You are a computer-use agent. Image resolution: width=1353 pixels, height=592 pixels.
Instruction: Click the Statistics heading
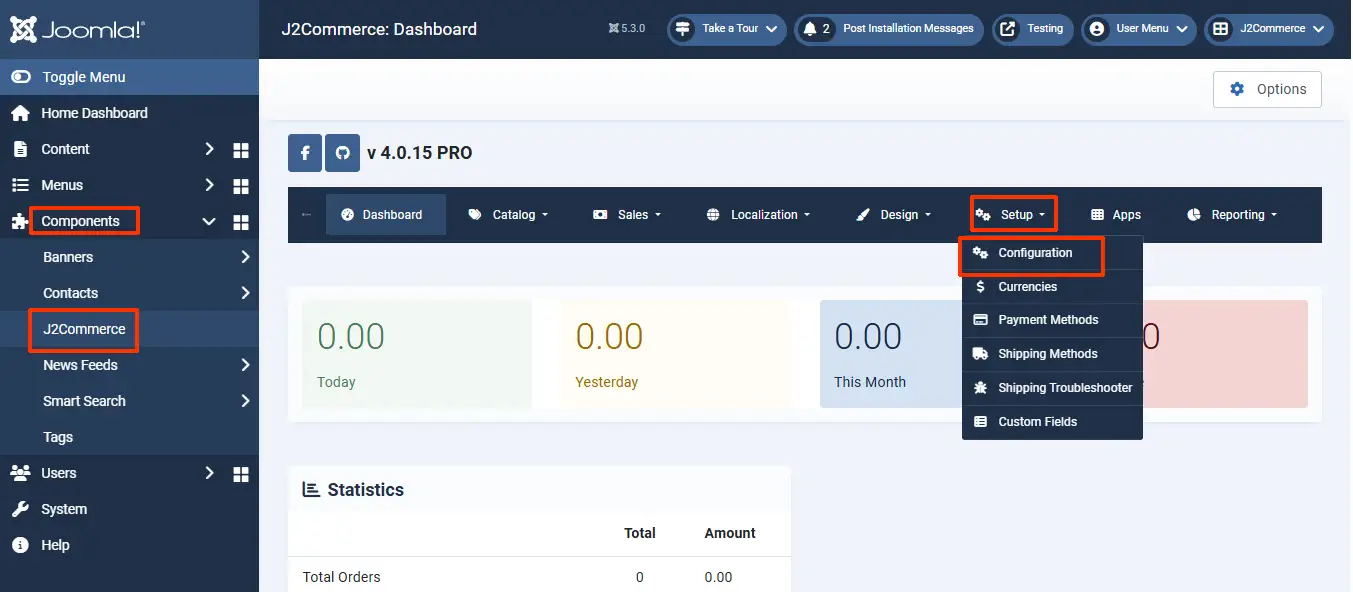coord(353,490)
